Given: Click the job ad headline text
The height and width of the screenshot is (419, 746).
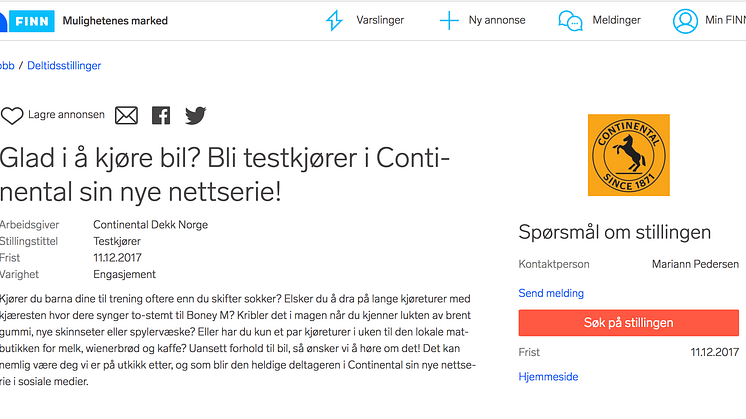Looking at the screenshot, I should [225, 175].
